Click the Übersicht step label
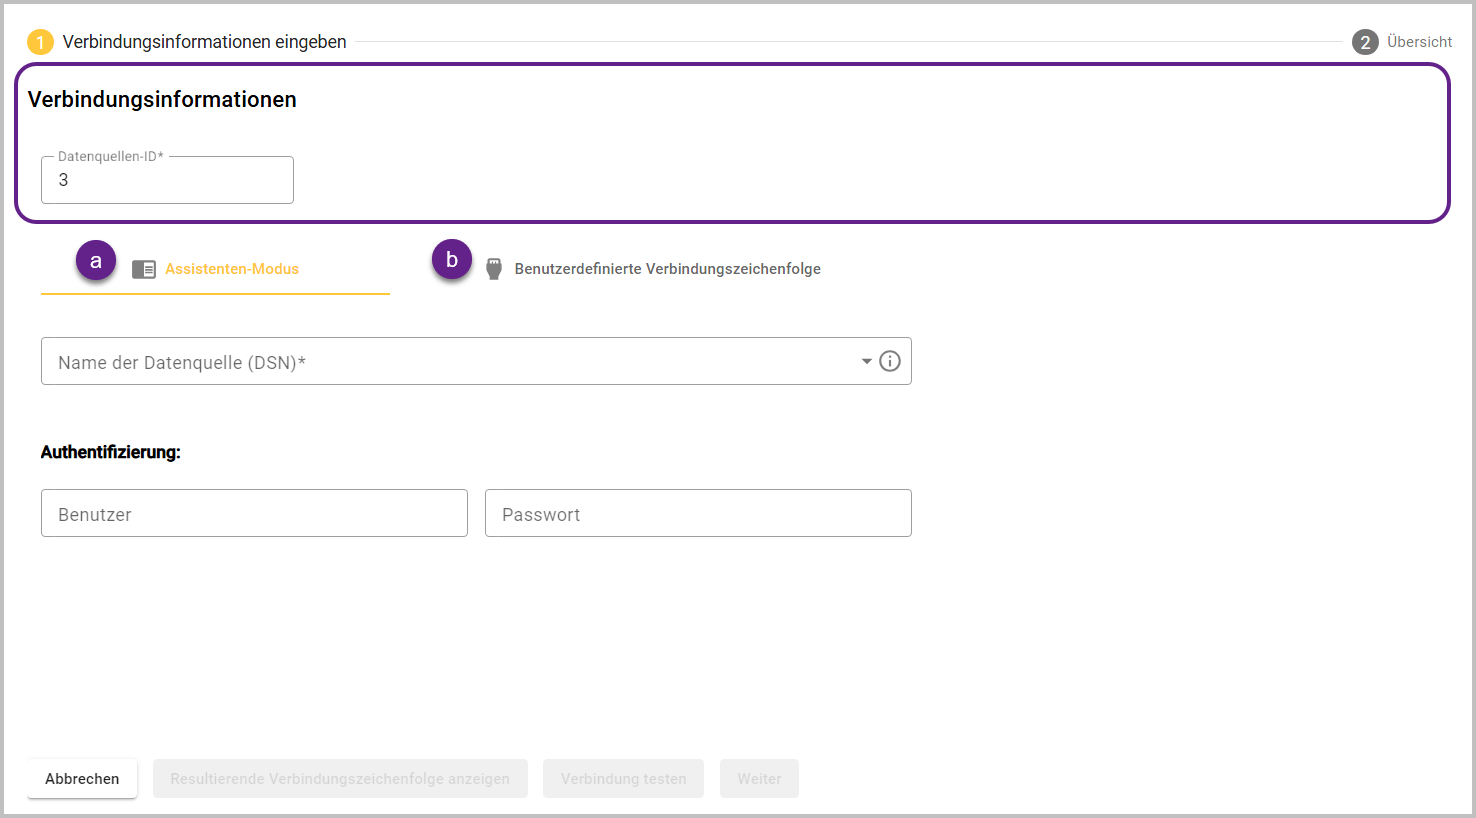The width and height of the screenshot is (1476, 818). [1419, 42]
